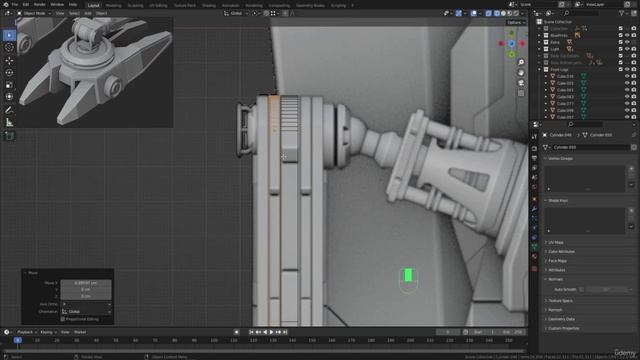Expand the Texture Space panel
The width and height of the screenshot is (640, 360).
tap(560, 301)
